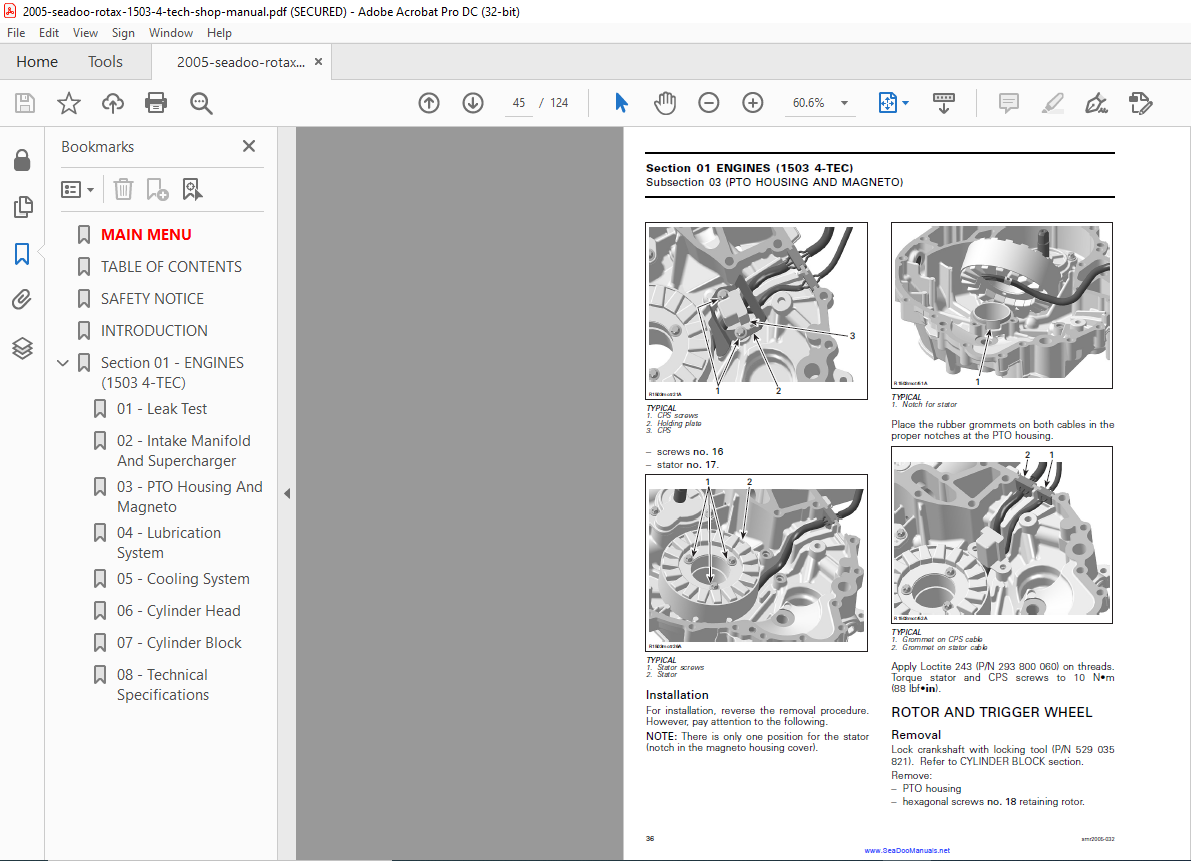Open security lock panel in sidebar
This screenshot has width=1191, height=861.
pyautogui.click(x=22, y=160)
